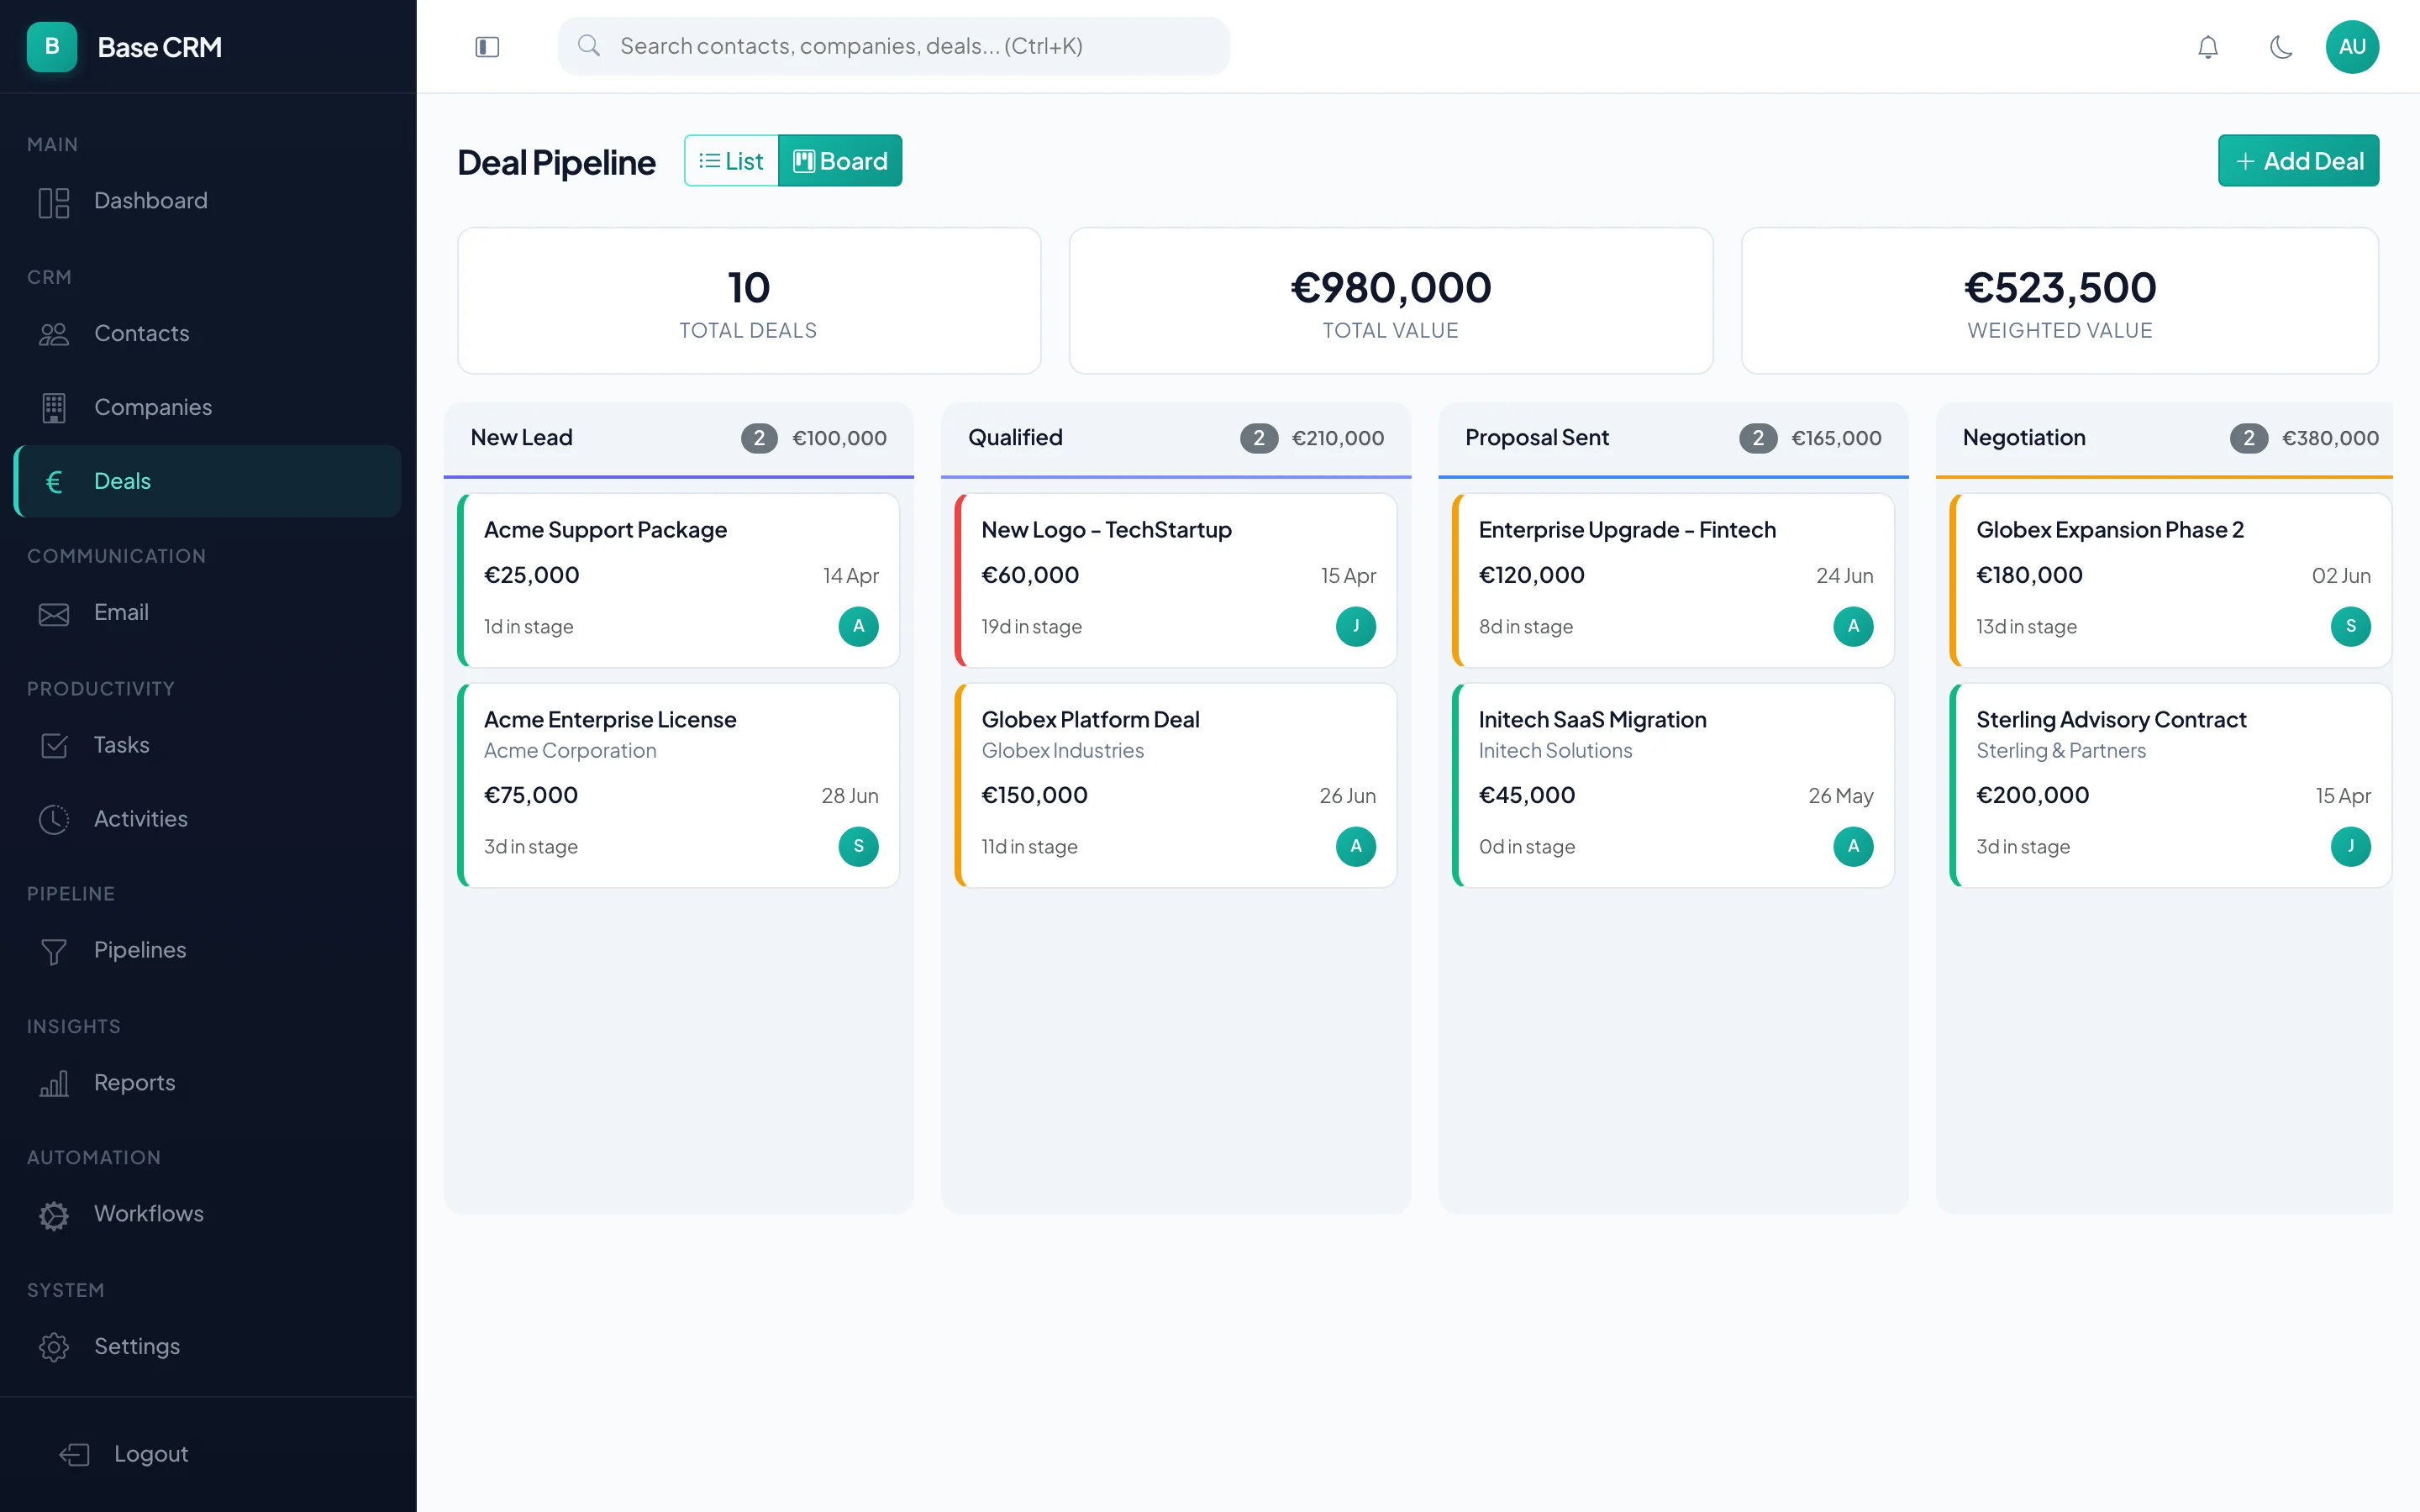Open Email using the envelope icon
Viewport: 2420px width, 1512px height.
pos(54,613)
